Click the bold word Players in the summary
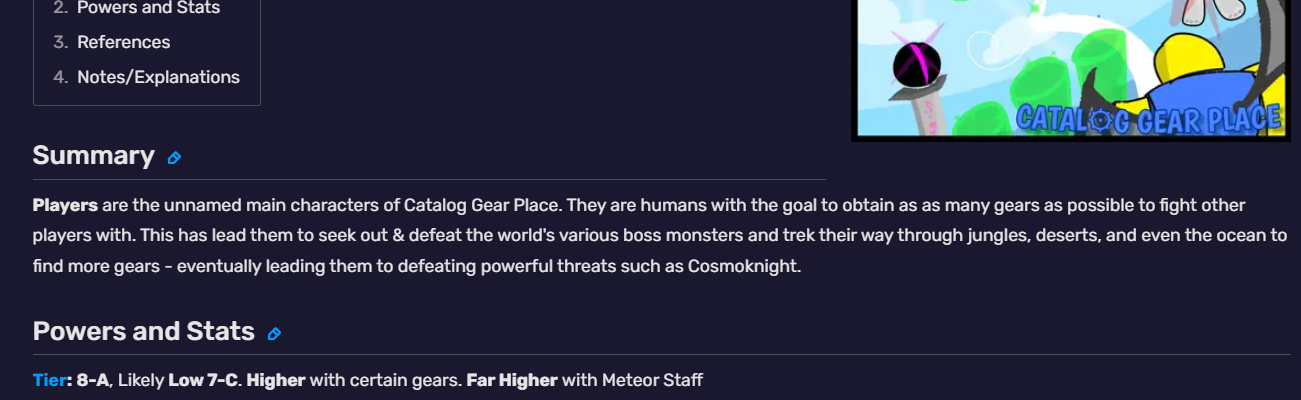 (x=65, y=205)
